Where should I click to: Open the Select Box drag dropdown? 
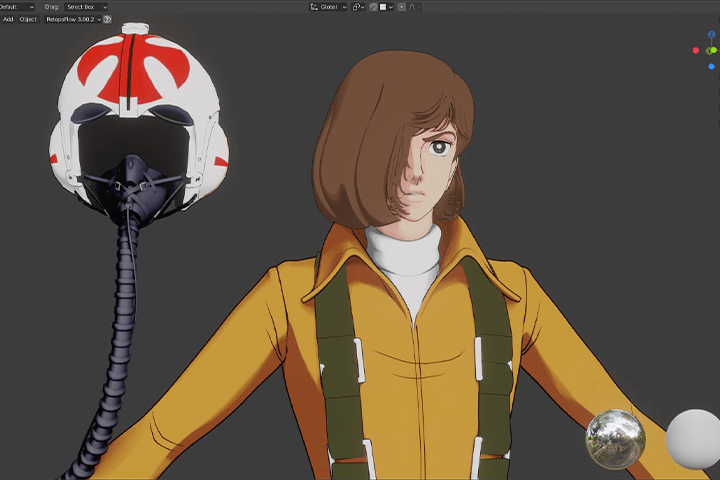click(86, 7)
